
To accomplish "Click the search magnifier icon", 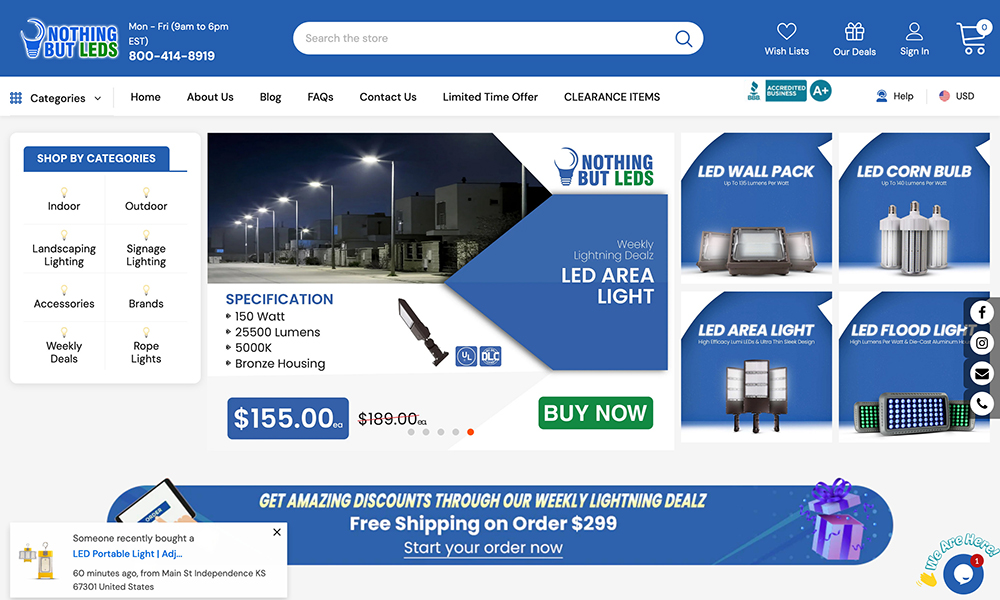I will tap(684, 38).
